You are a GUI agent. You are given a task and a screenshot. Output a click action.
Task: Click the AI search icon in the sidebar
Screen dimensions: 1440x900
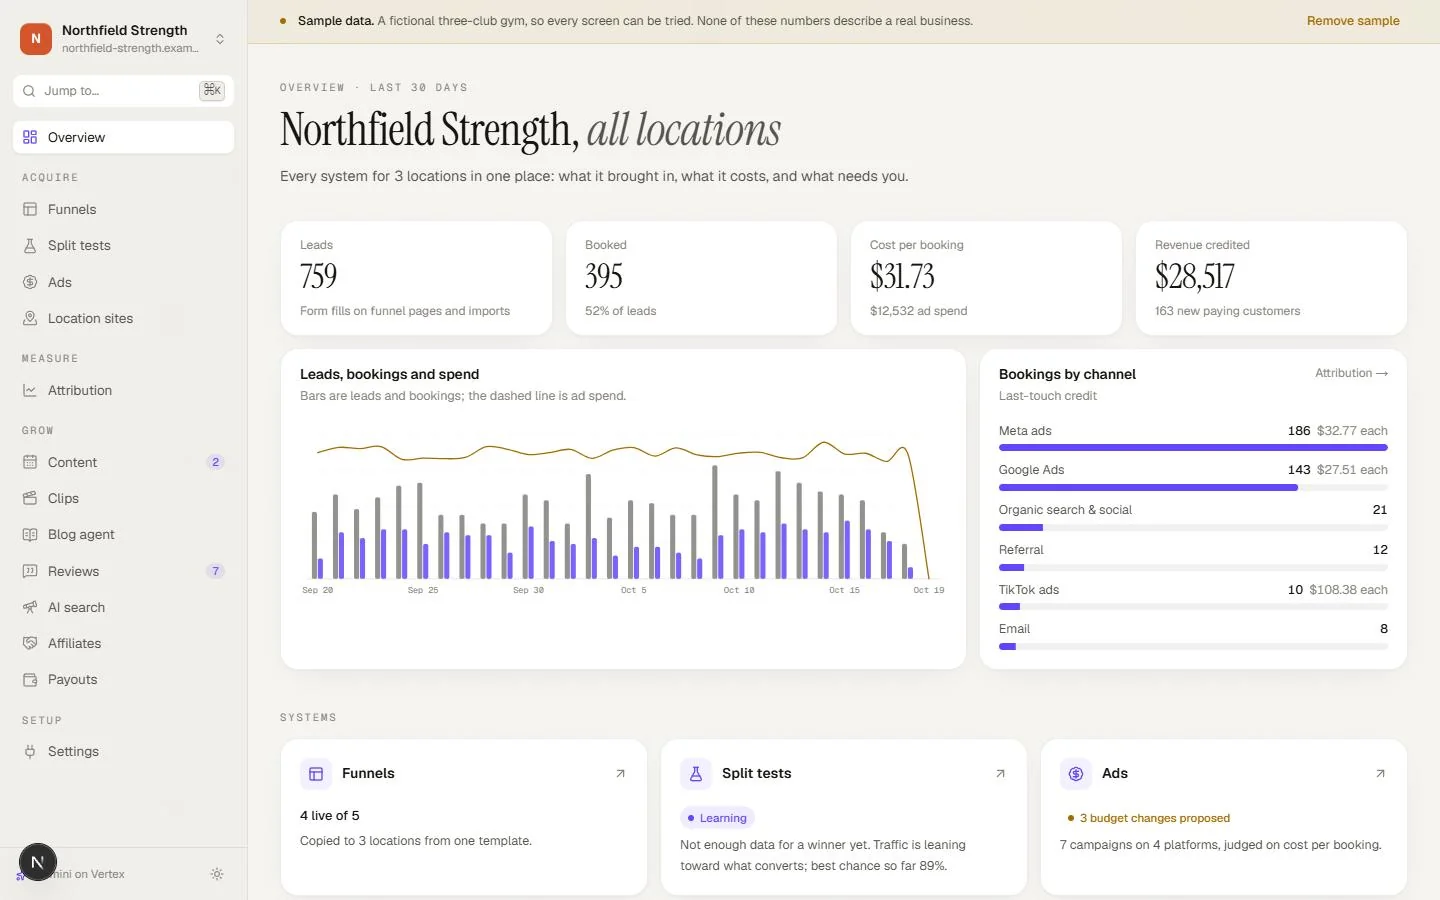(x=30, y=607)
